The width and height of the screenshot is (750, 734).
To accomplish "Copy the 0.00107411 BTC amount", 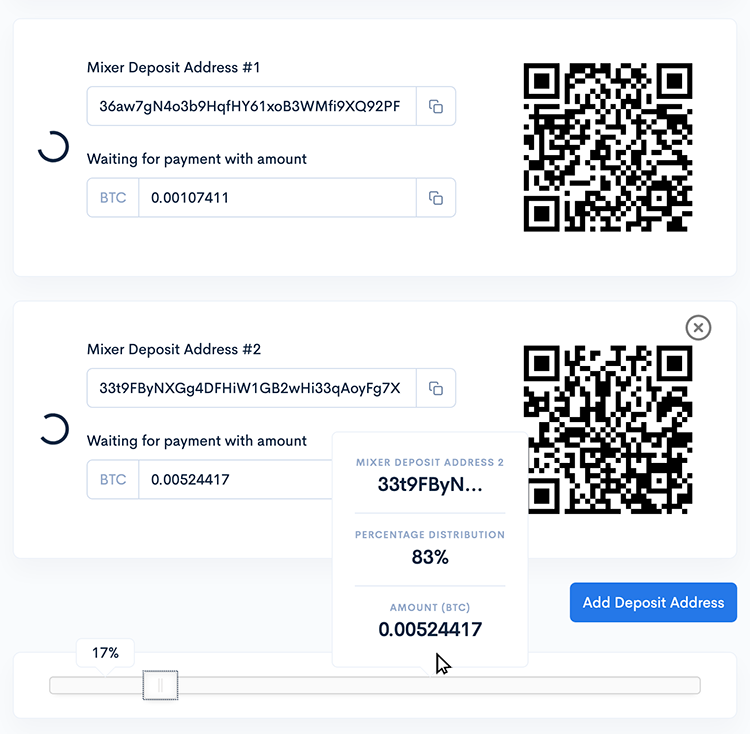I will click(x=436, y=198).
